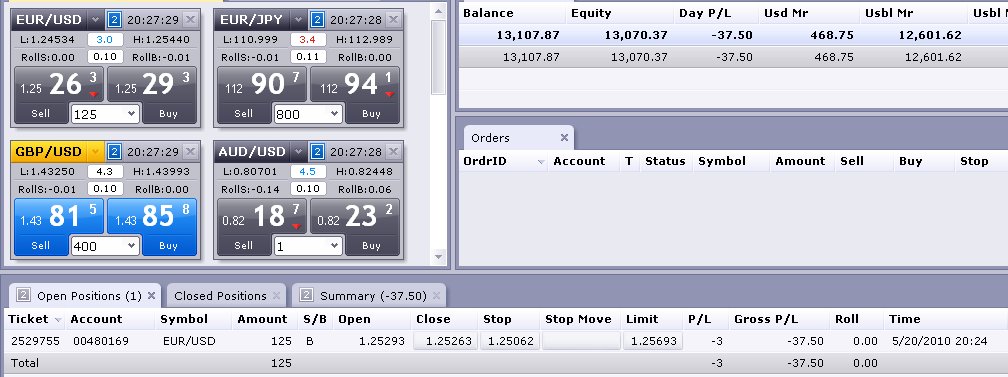This screenshot has height=377, width=1008.
Task: Click the EUR/JPY tile blue number 2 icon
Action: [318, 20]
